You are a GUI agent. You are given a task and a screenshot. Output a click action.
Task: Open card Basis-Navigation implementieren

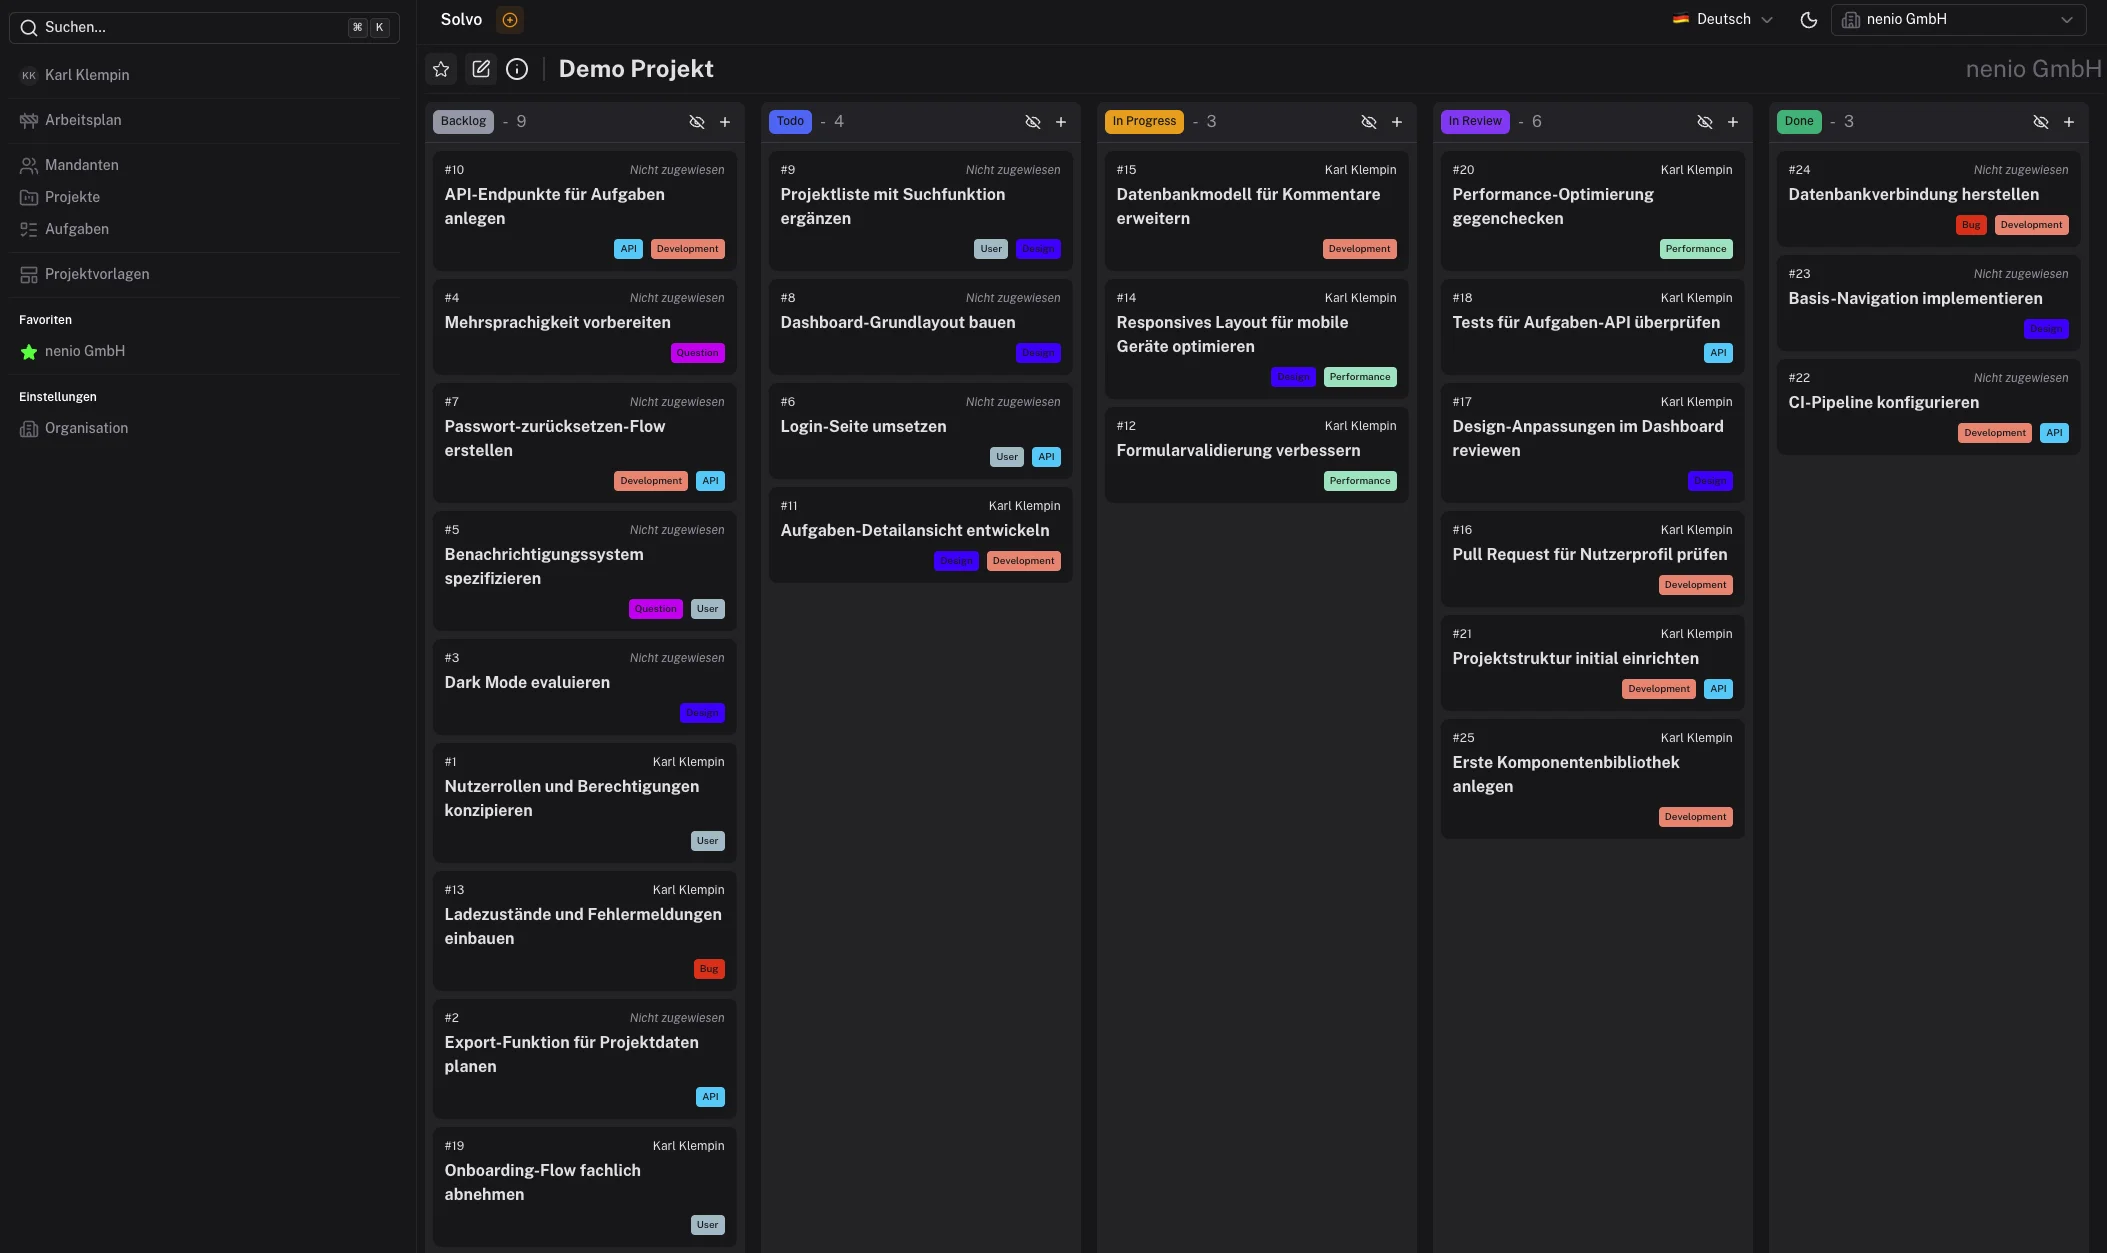(1928, 302)
